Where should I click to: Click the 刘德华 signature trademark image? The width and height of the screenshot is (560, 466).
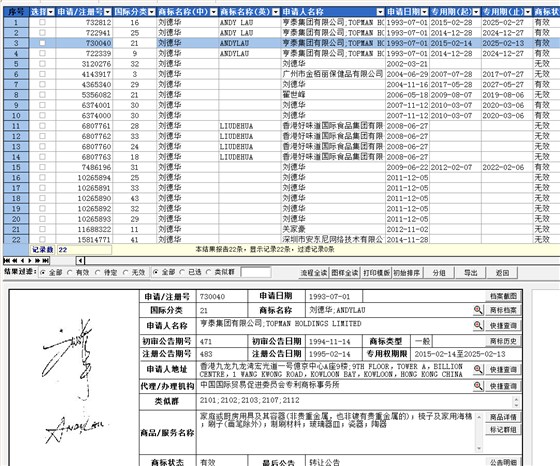point(74,380)
